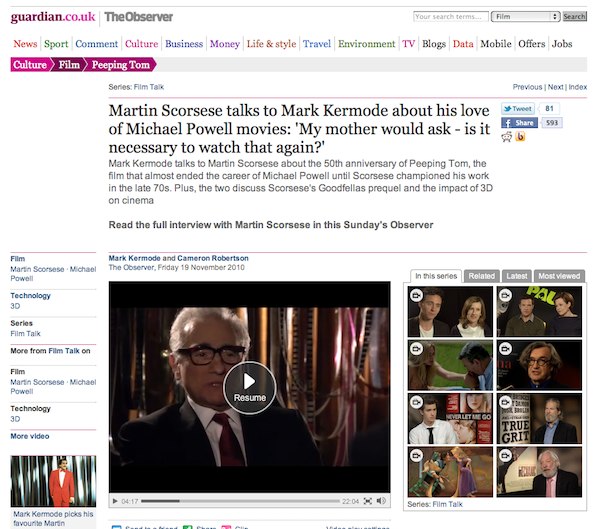Open the thumbnail of man in red suit
Image resolution: width=600 pixels, height=529 pixels.
[x=53, y=481]
